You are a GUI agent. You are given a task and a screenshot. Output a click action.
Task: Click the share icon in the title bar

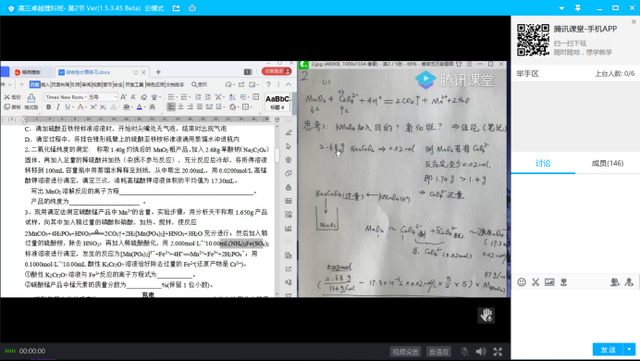176,8
